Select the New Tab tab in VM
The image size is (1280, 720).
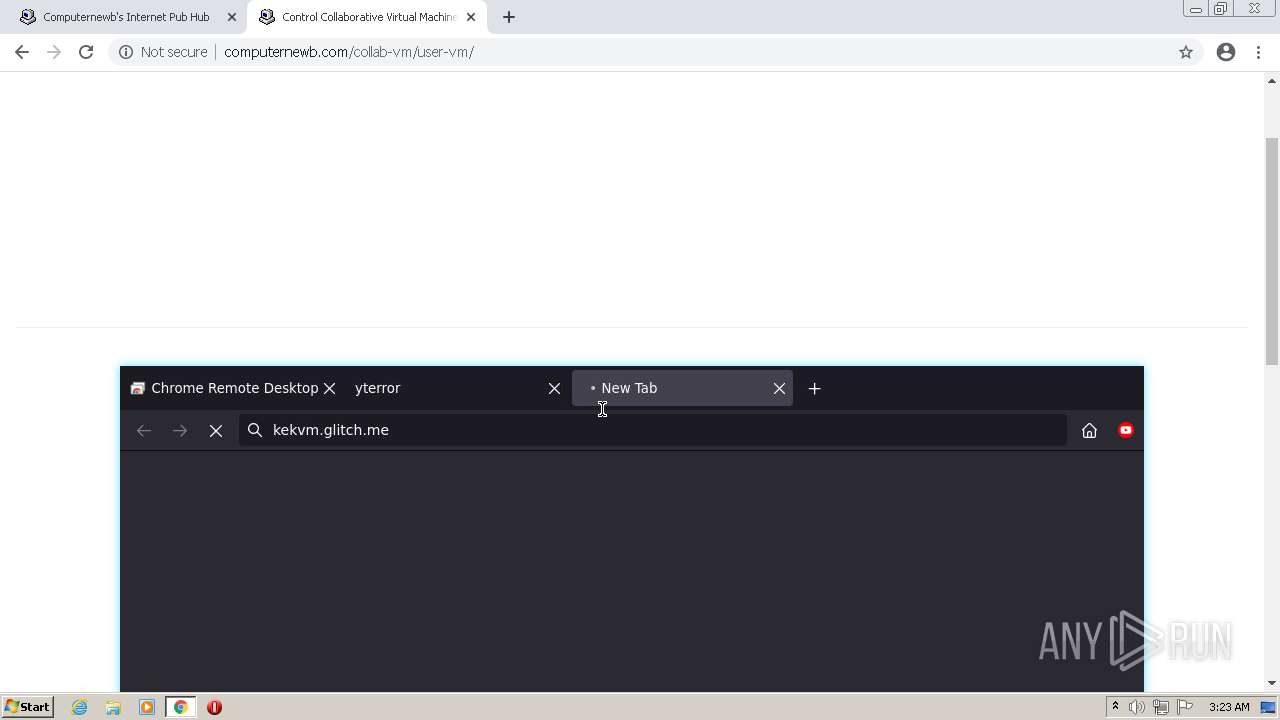coord(682,388)
